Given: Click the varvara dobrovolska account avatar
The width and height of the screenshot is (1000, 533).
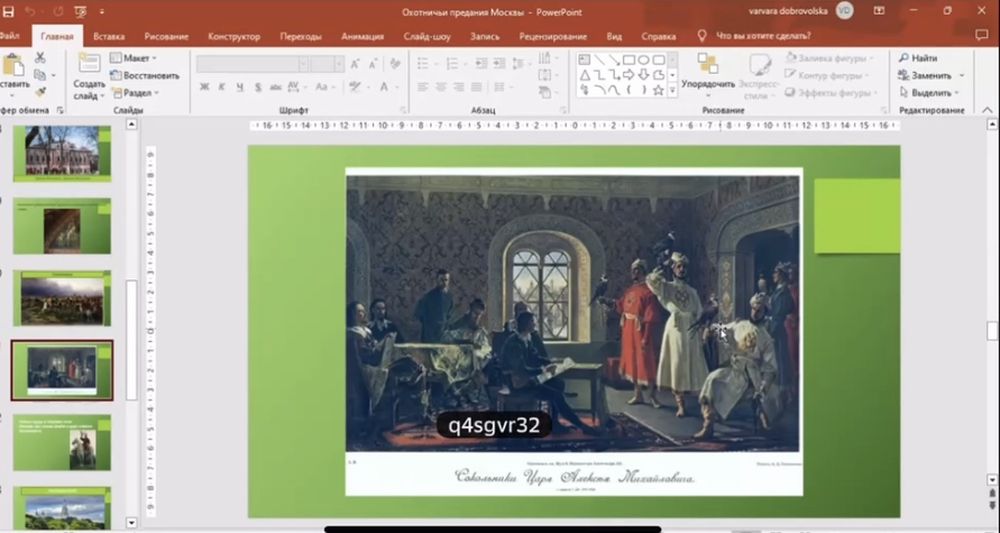Looking at the screenshot, I should click(844, 10).
